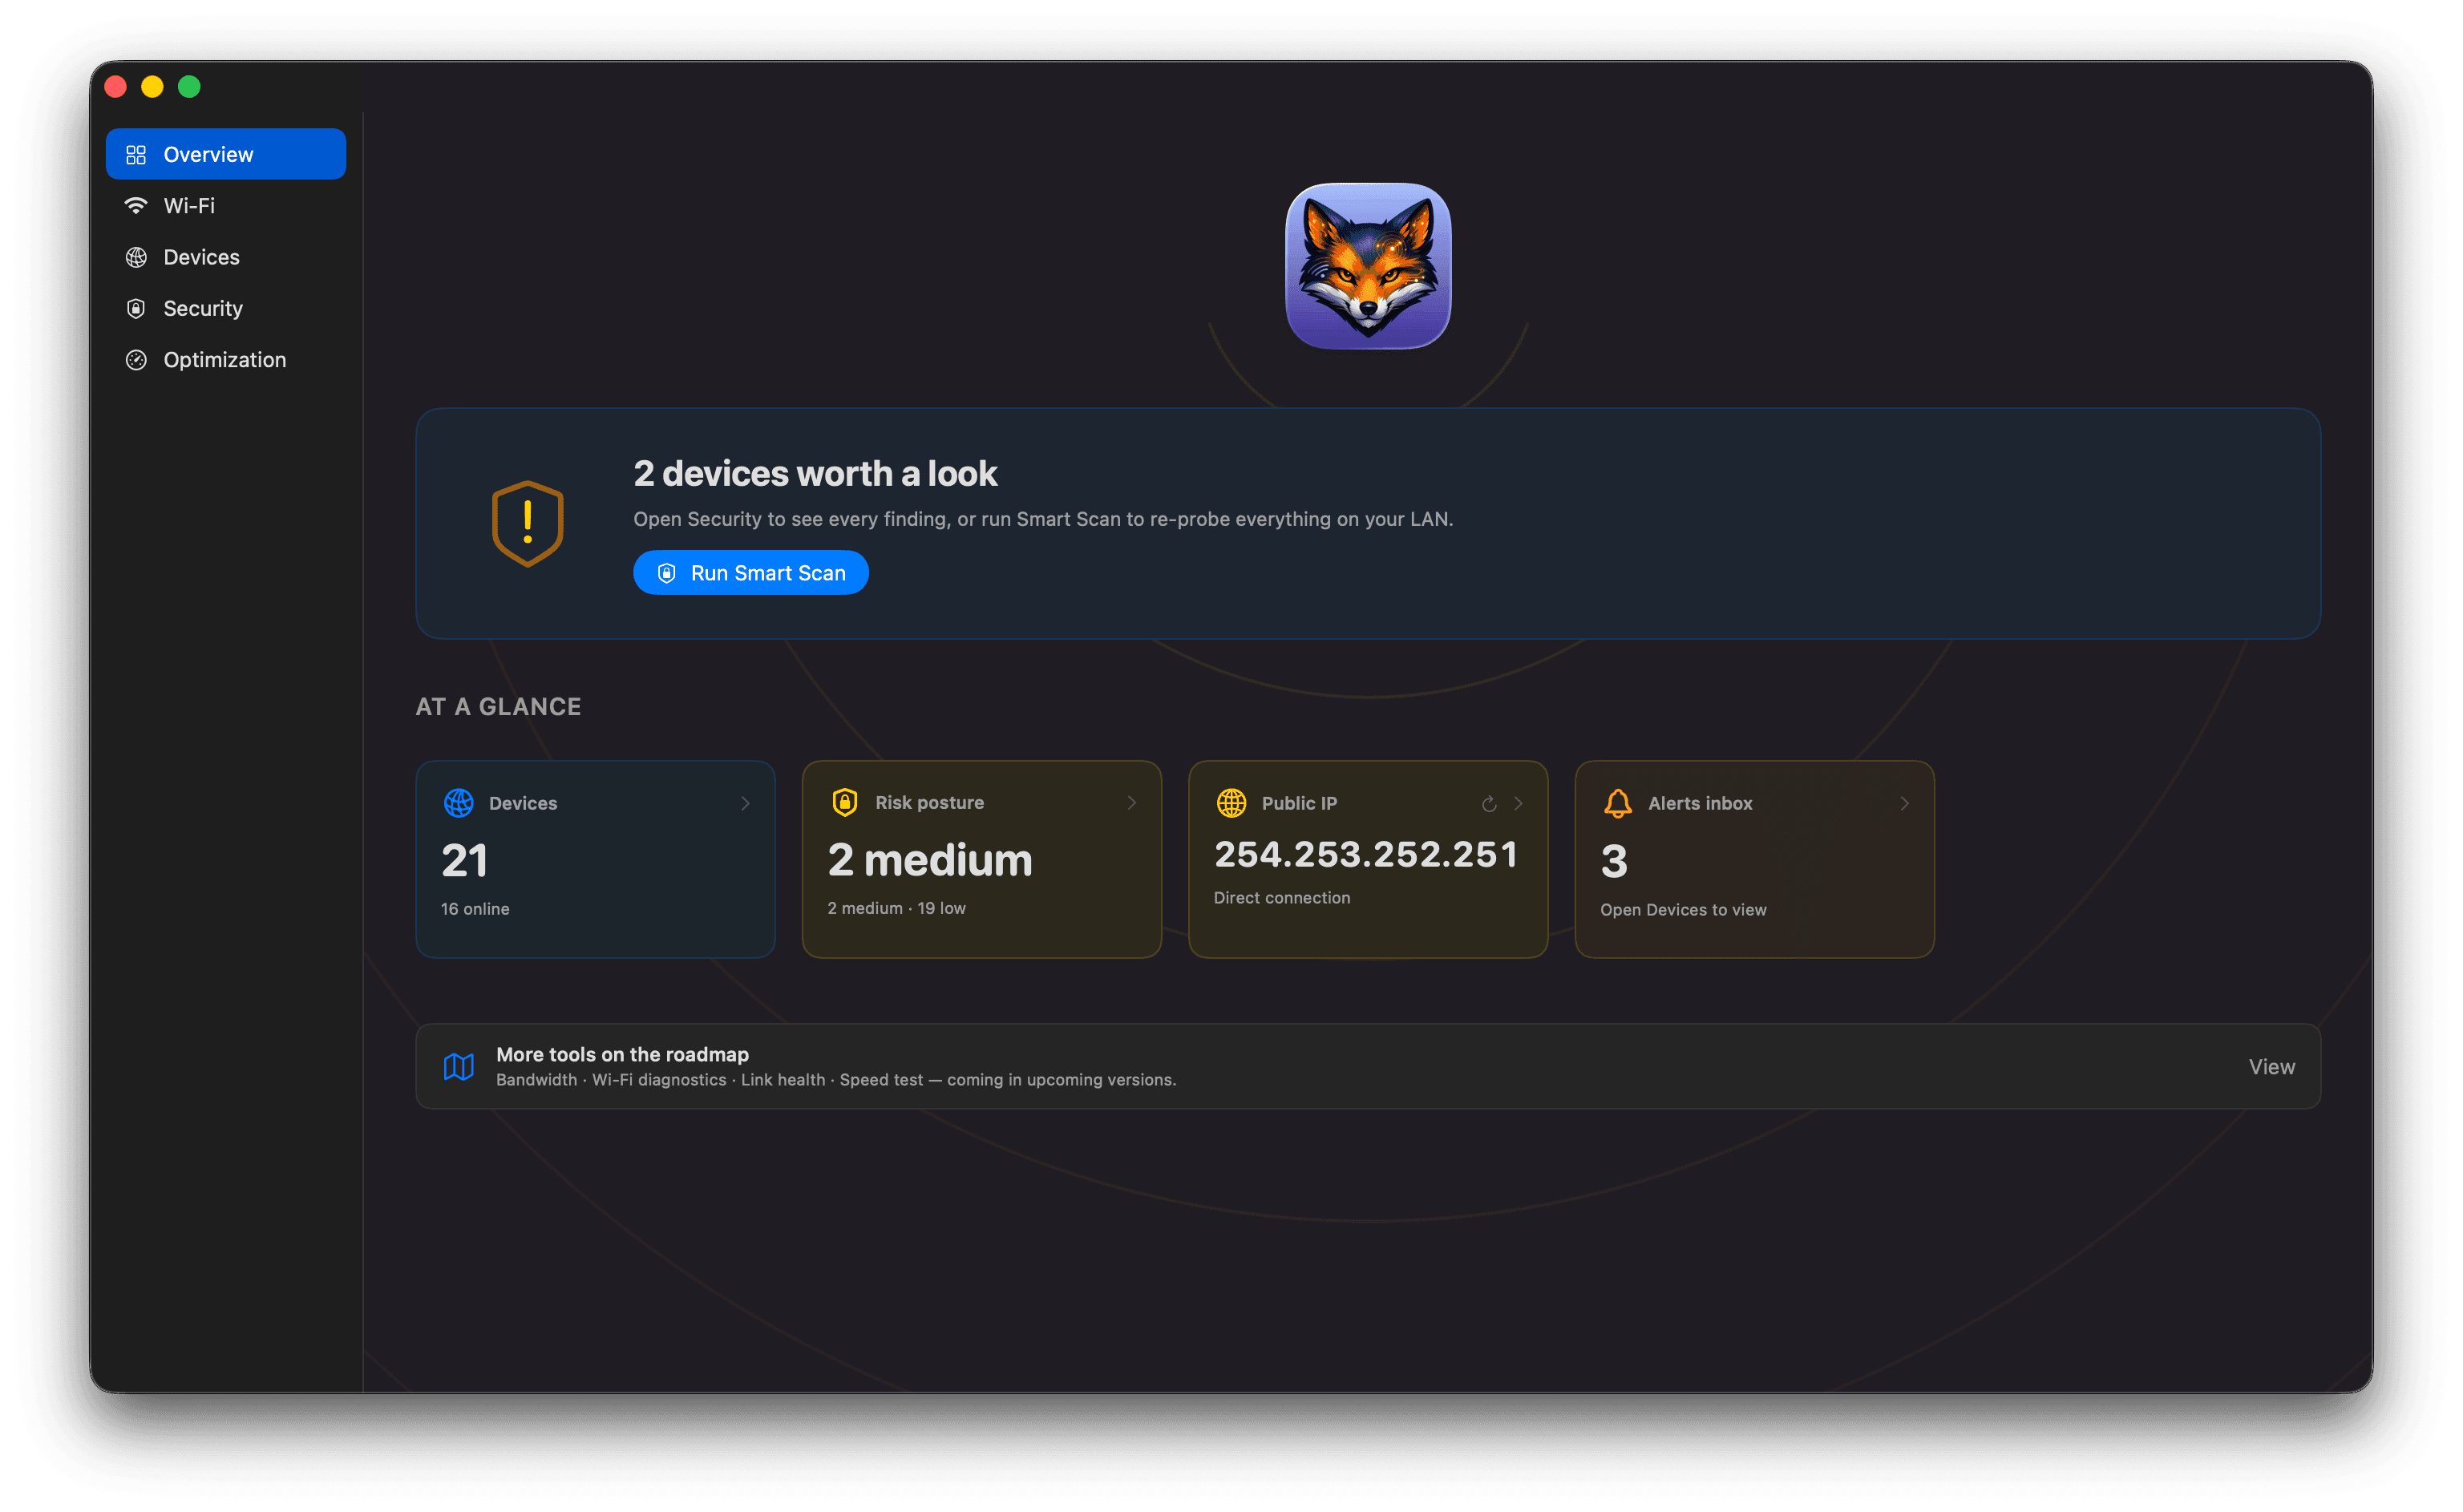
Task: Select the Overview sidebar item
Action: pyautogui.click(x=226, y=154)
